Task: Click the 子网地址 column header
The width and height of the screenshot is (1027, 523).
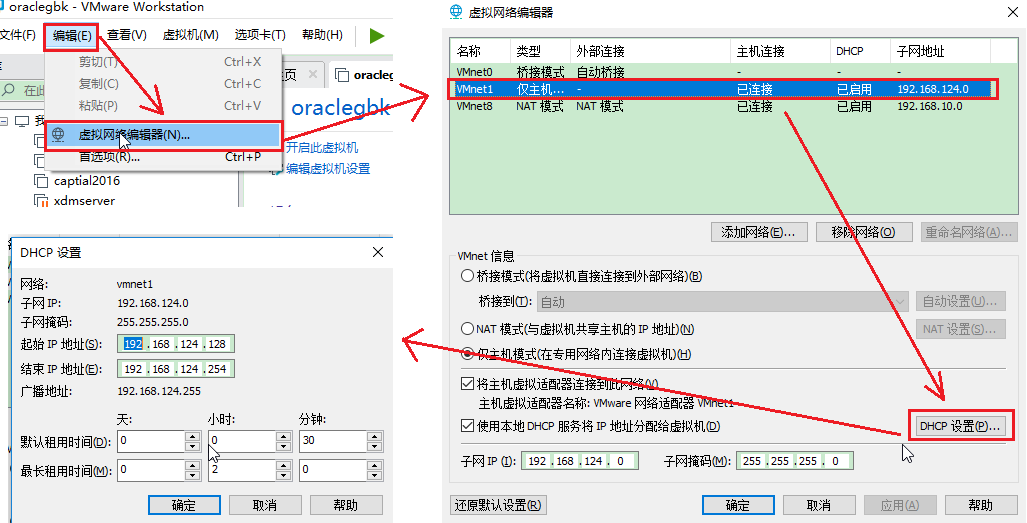Action: (940, 51)
